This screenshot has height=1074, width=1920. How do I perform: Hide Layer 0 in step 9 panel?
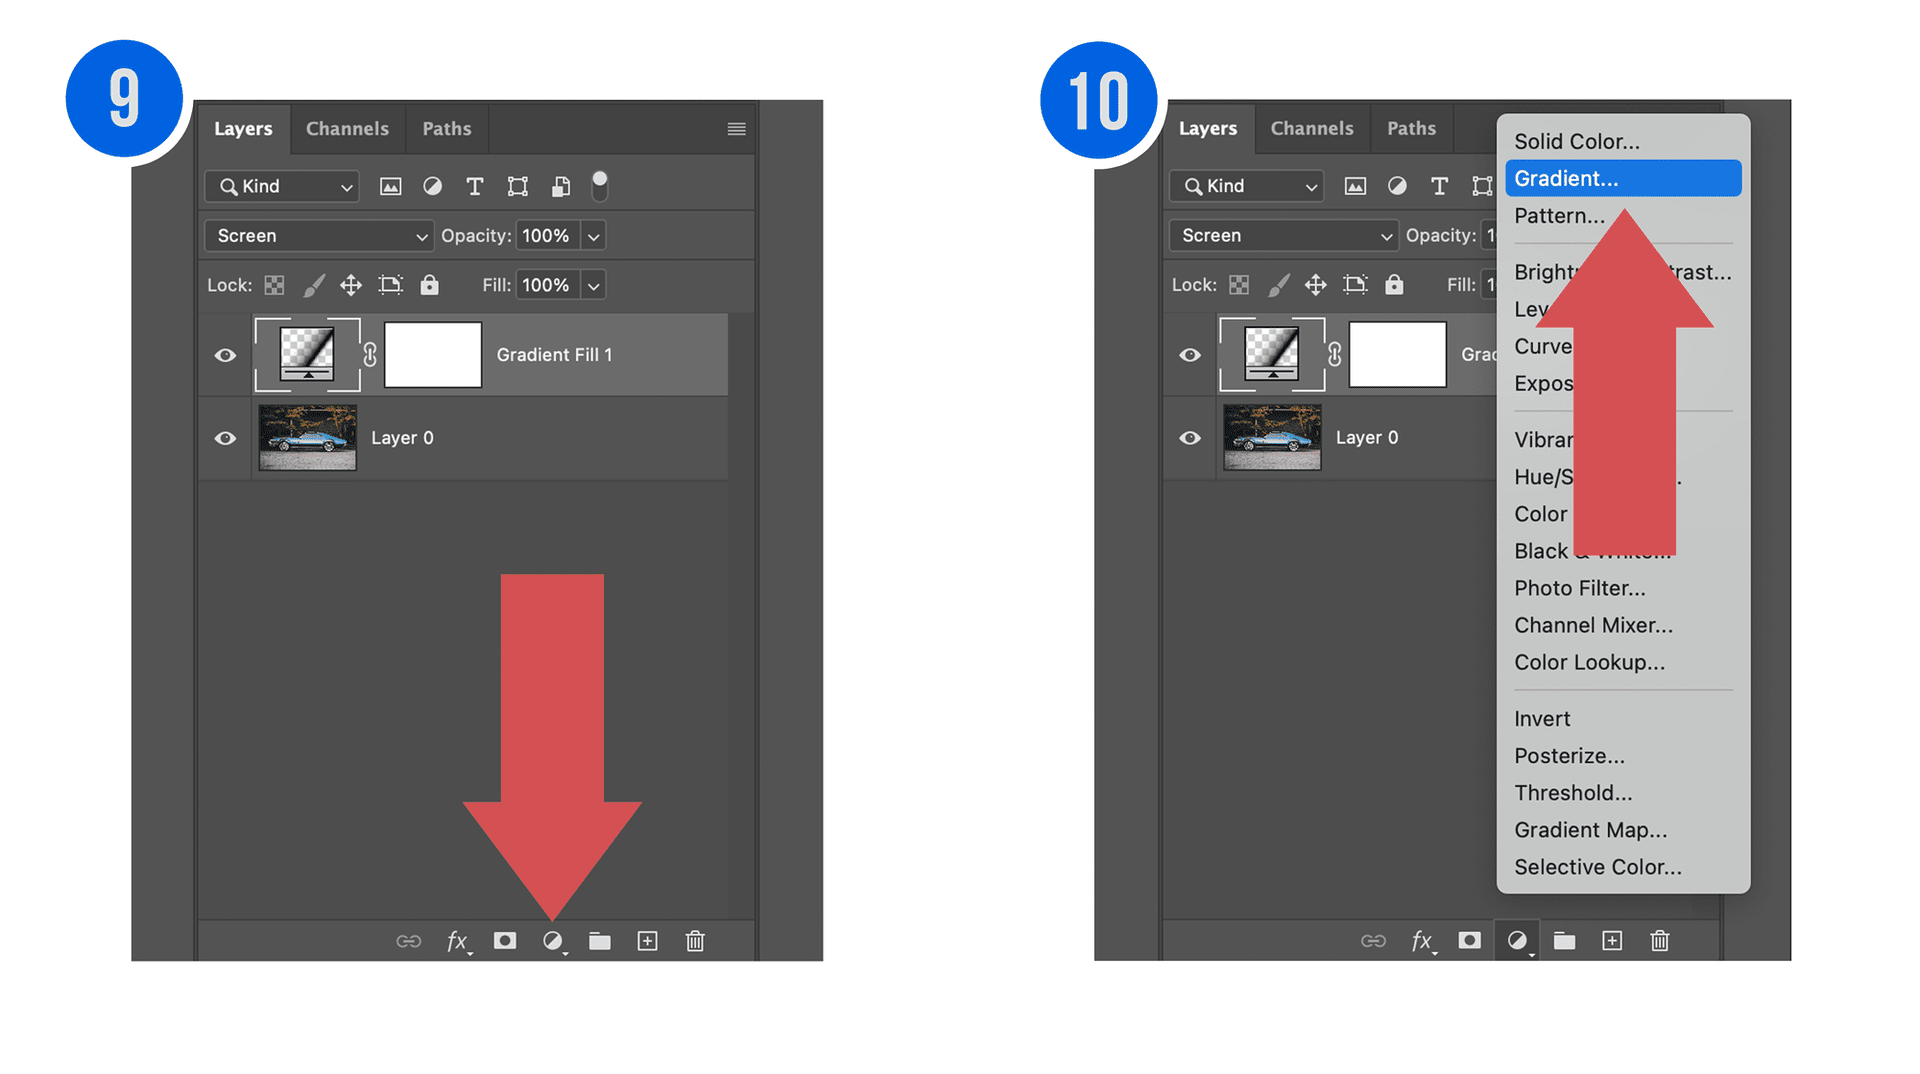point(225,439)
